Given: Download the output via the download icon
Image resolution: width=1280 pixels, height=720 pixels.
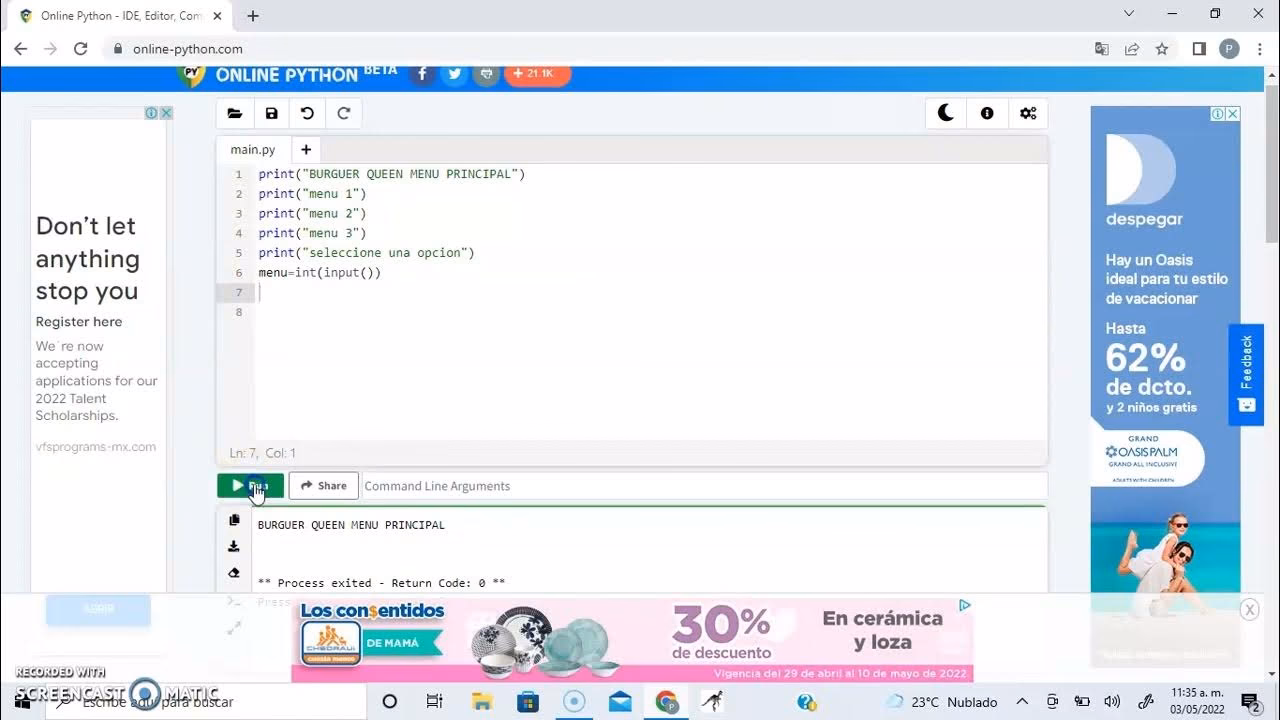Looking at the screenshot, I should pos(234,545).
